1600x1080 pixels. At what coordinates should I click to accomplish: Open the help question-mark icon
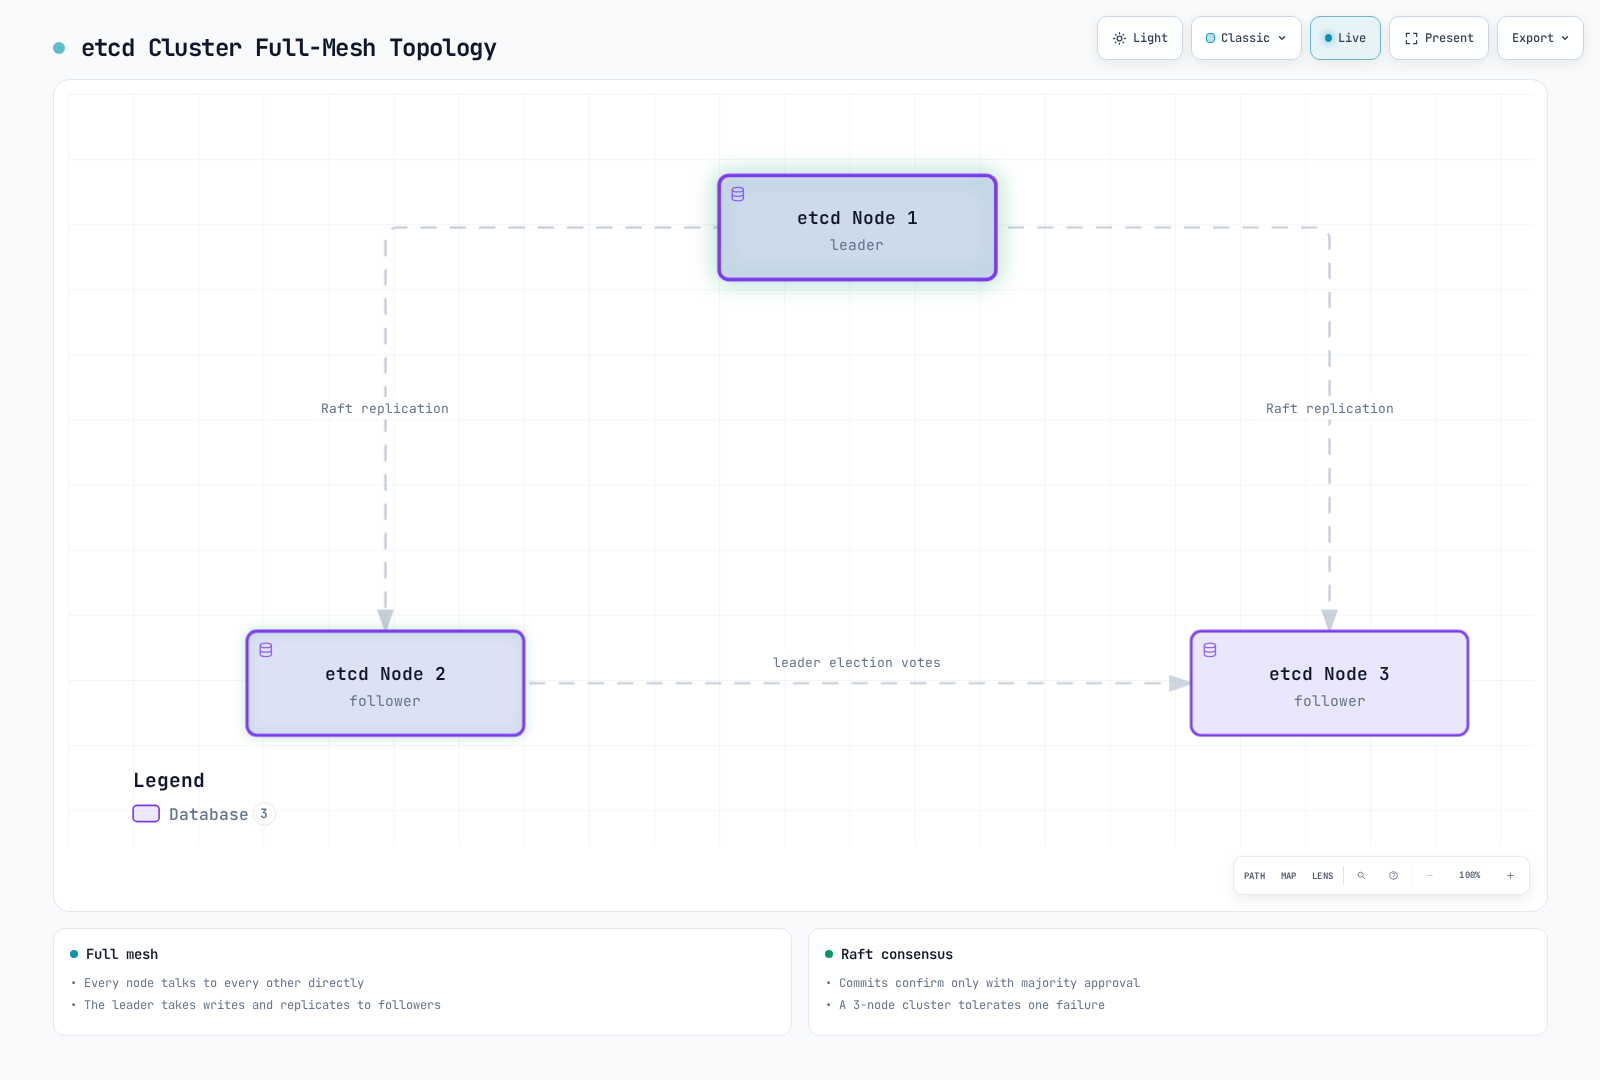point(1393,876)
